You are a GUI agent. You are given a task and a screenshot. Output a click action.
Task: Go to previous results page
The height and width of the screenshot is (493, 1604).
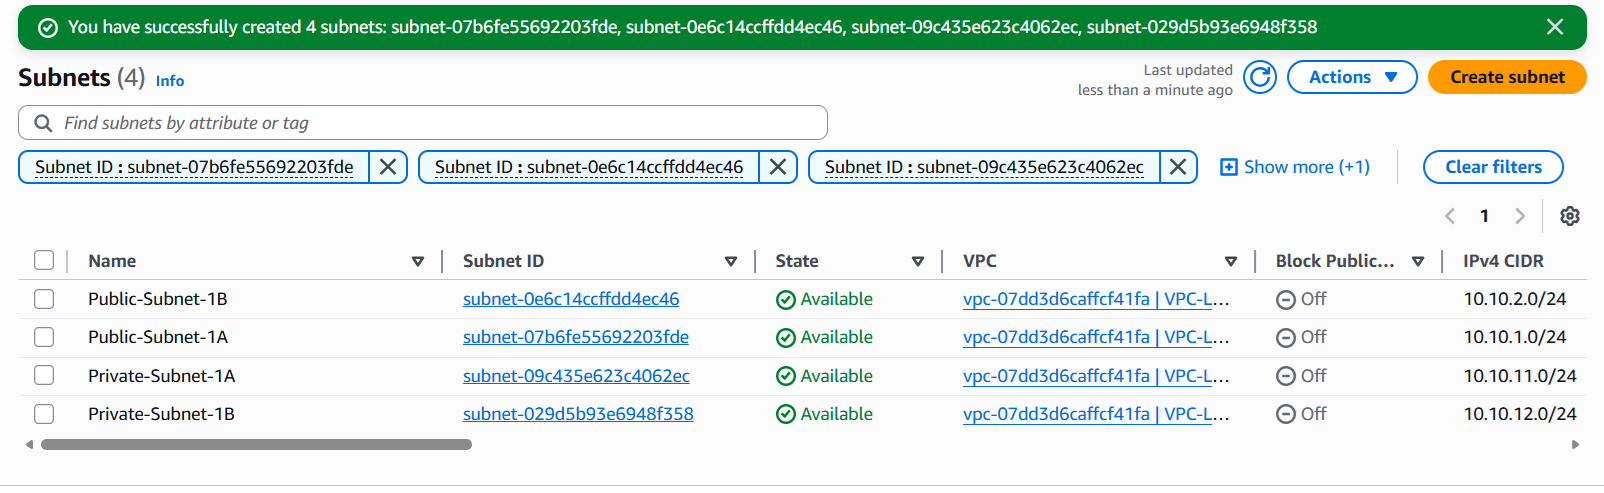point(1450,216)
